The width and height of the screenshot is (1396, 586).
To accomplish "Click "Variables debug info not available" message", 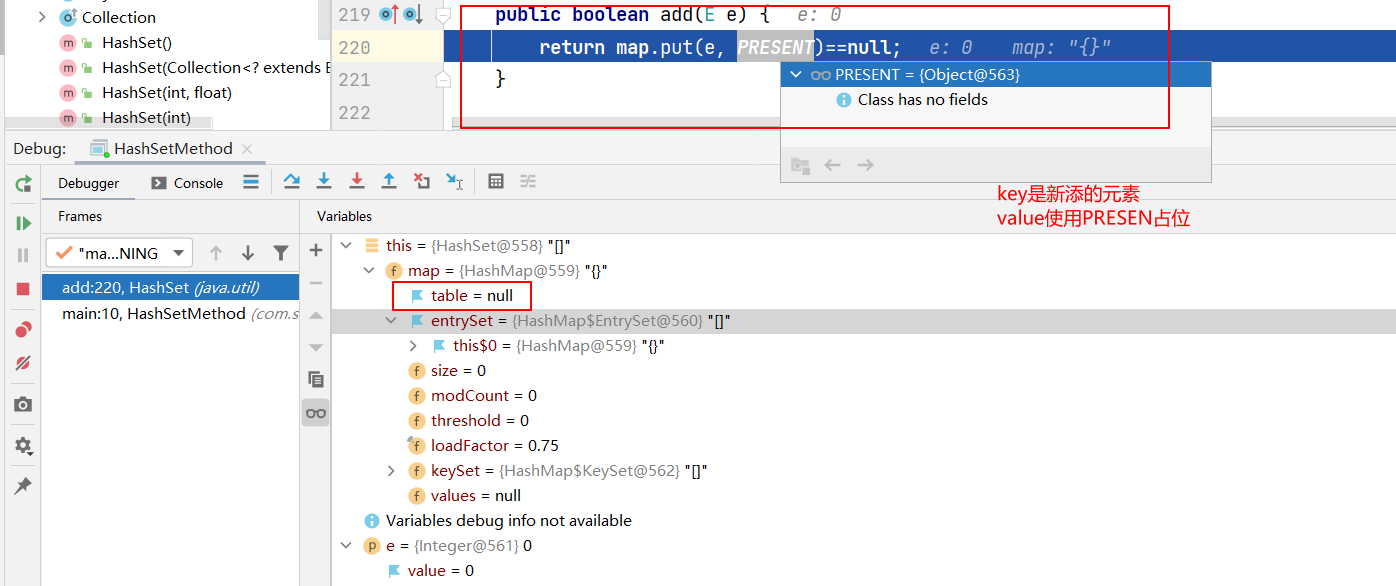I will (x=509, y=520).
